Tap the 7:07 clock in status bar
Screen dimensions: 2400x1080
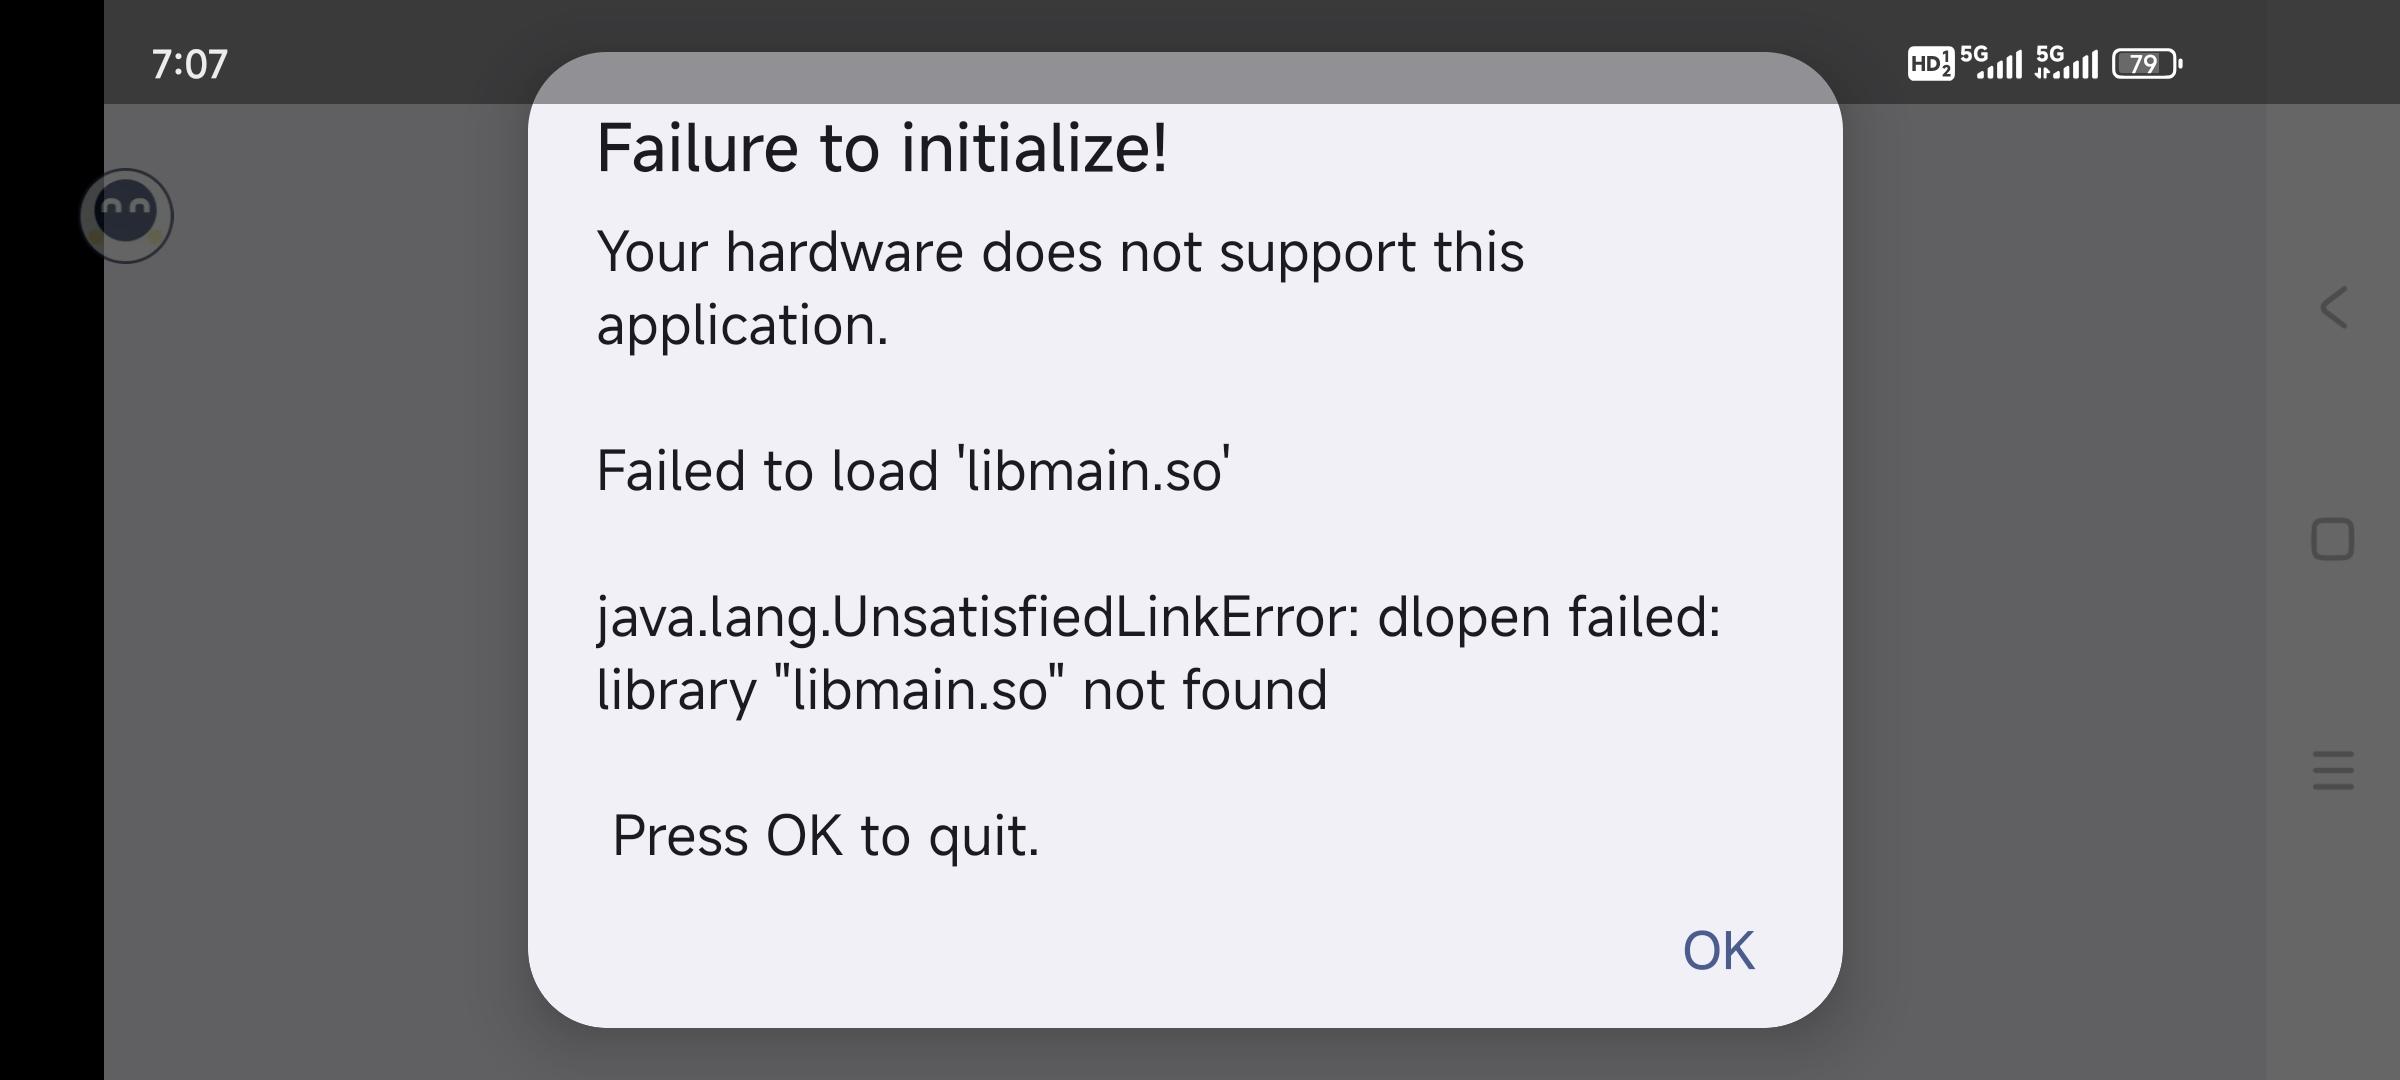click(x=189, y=64)
